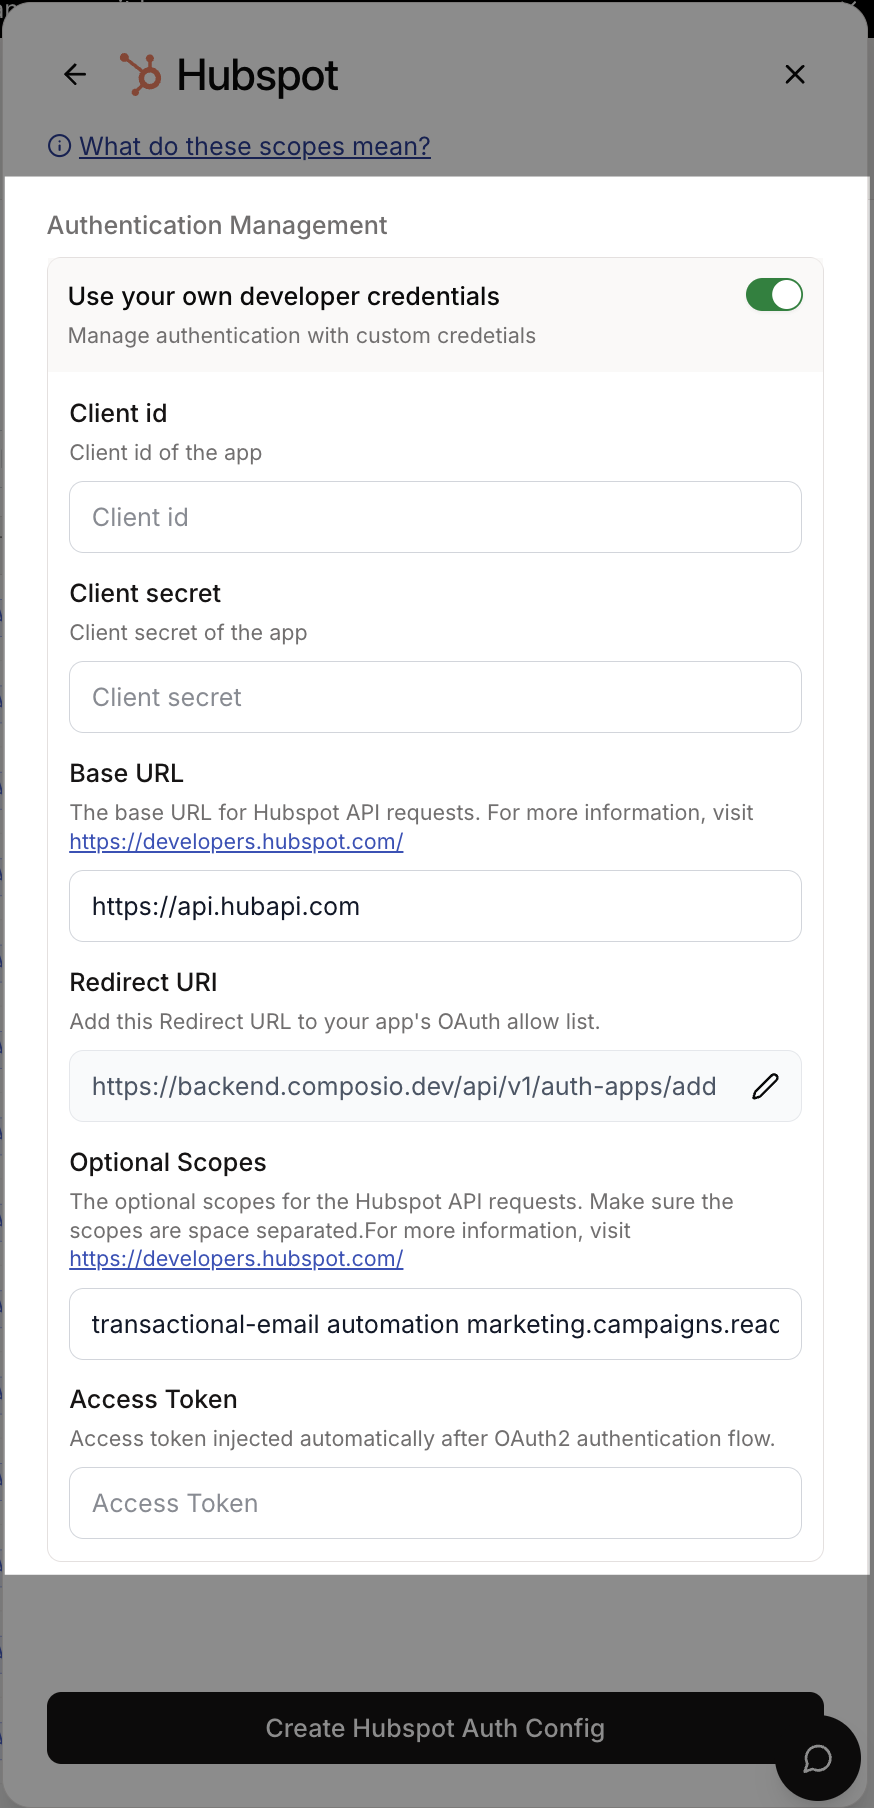Open the developers.hubspot.com link under Base URL
This screenshot has width=874, height=1808.
[x=235, y=841]
